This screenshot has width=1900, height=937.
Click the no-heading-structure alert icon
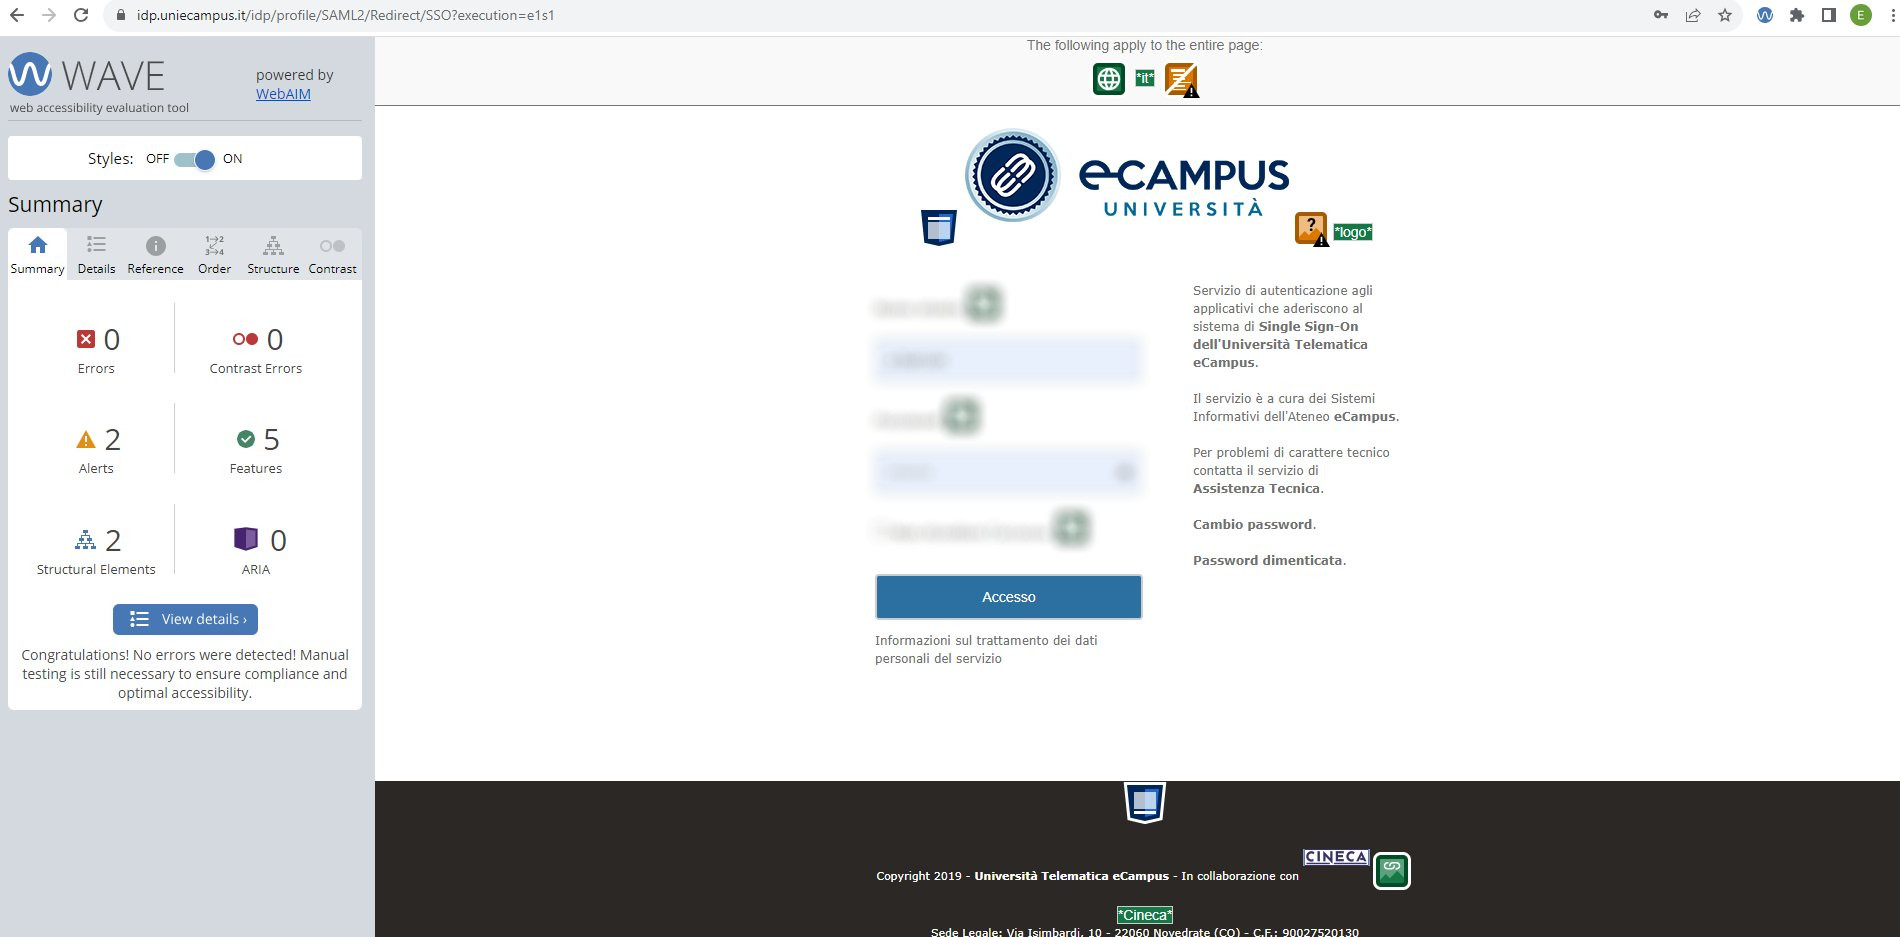pyautogui.click(x=1181, y=80)
